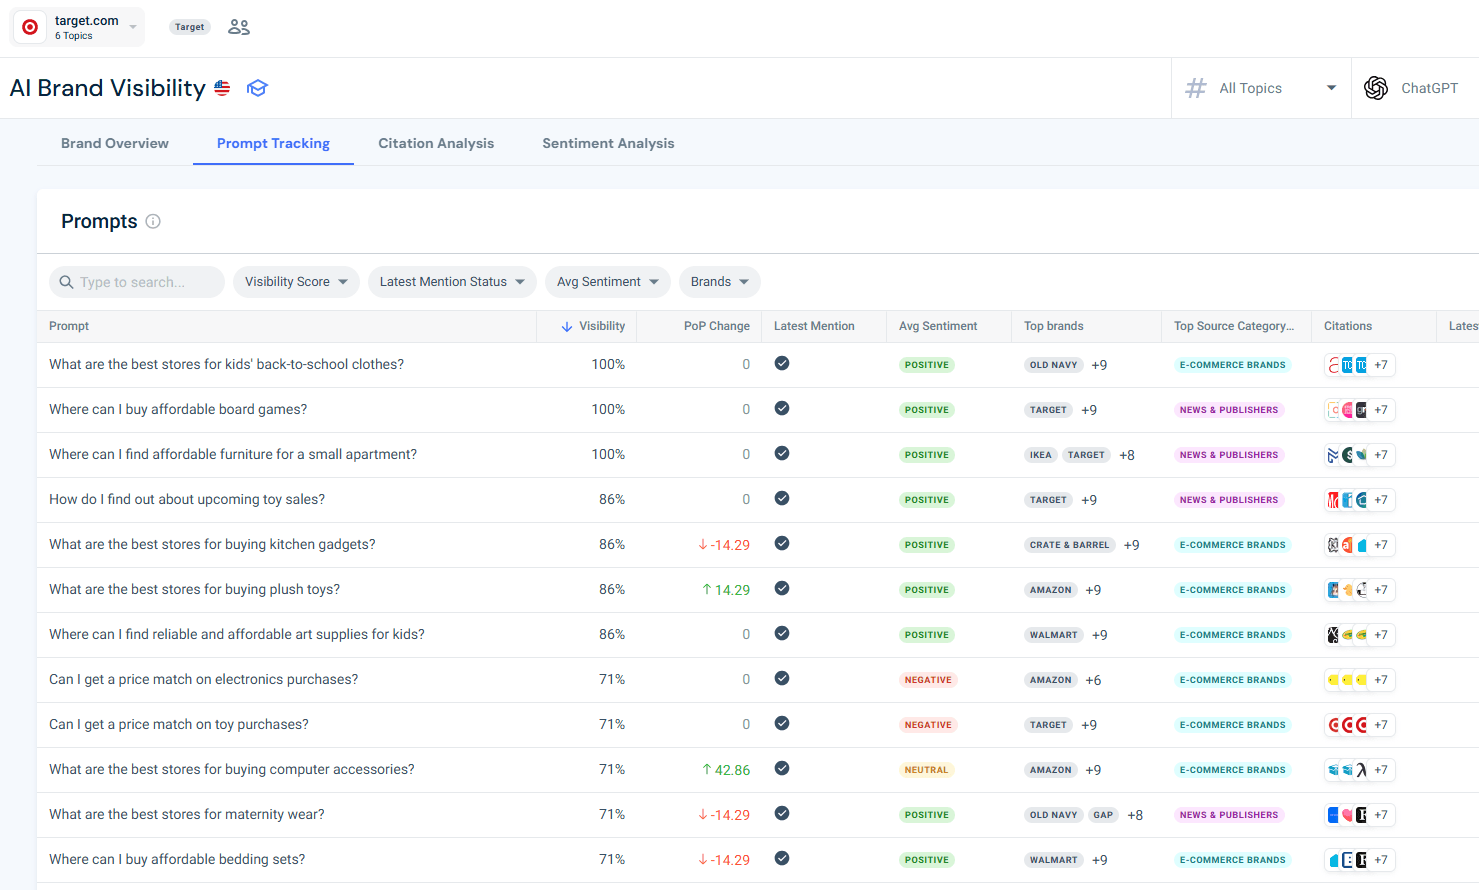Click the search magnifier icon
The height and width of the screenshot is (890, 1479).
click(67, 282)
